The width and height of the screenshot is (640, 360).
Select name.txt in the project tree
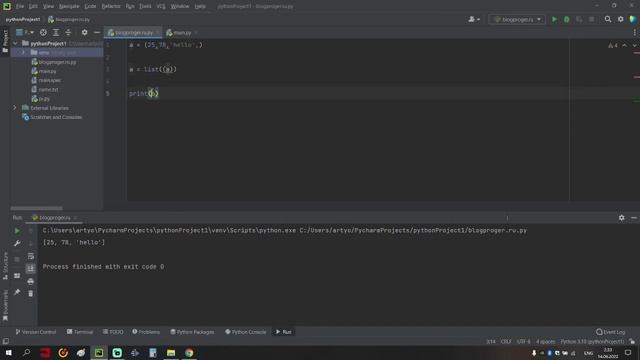tap(48, 89)
